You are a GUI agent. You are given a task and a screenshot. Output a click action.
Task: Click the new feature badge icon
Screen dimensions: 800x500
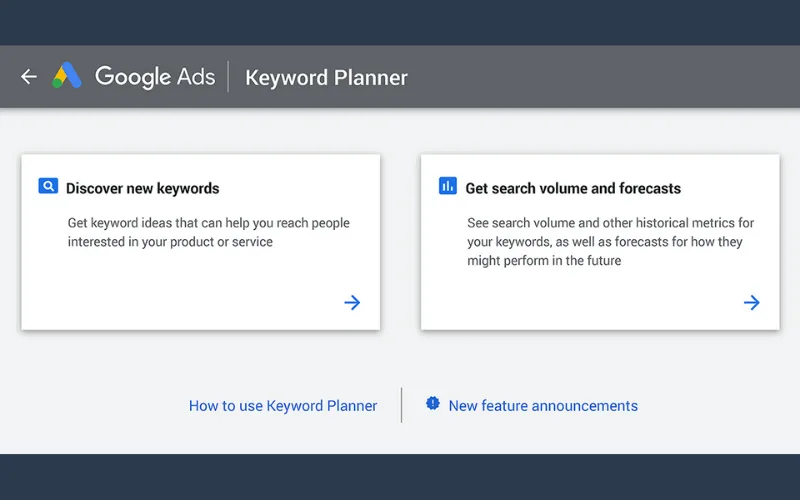coord(433,404)
